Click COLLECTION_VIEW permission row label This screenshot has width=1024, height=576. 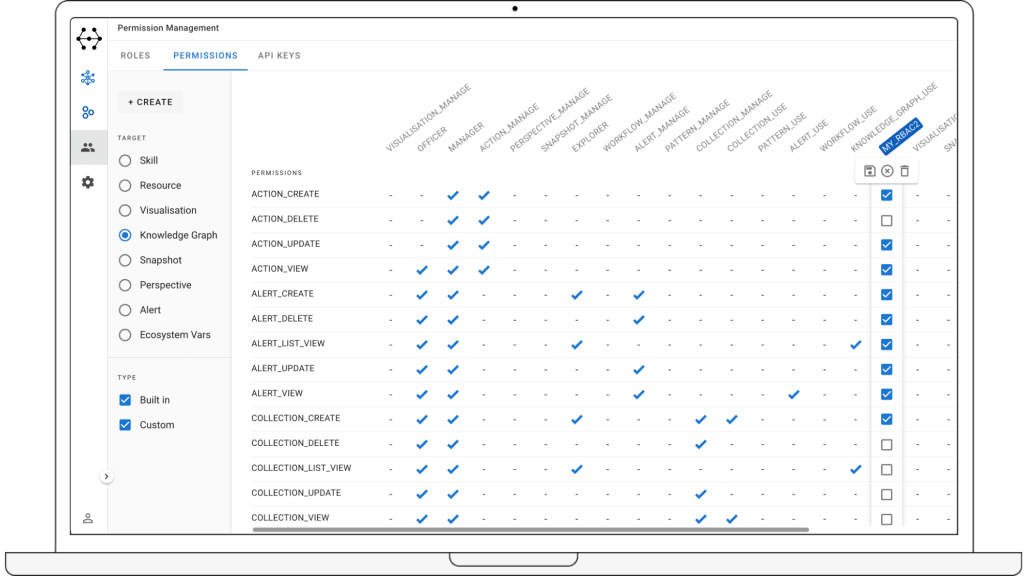coord(290,518)
